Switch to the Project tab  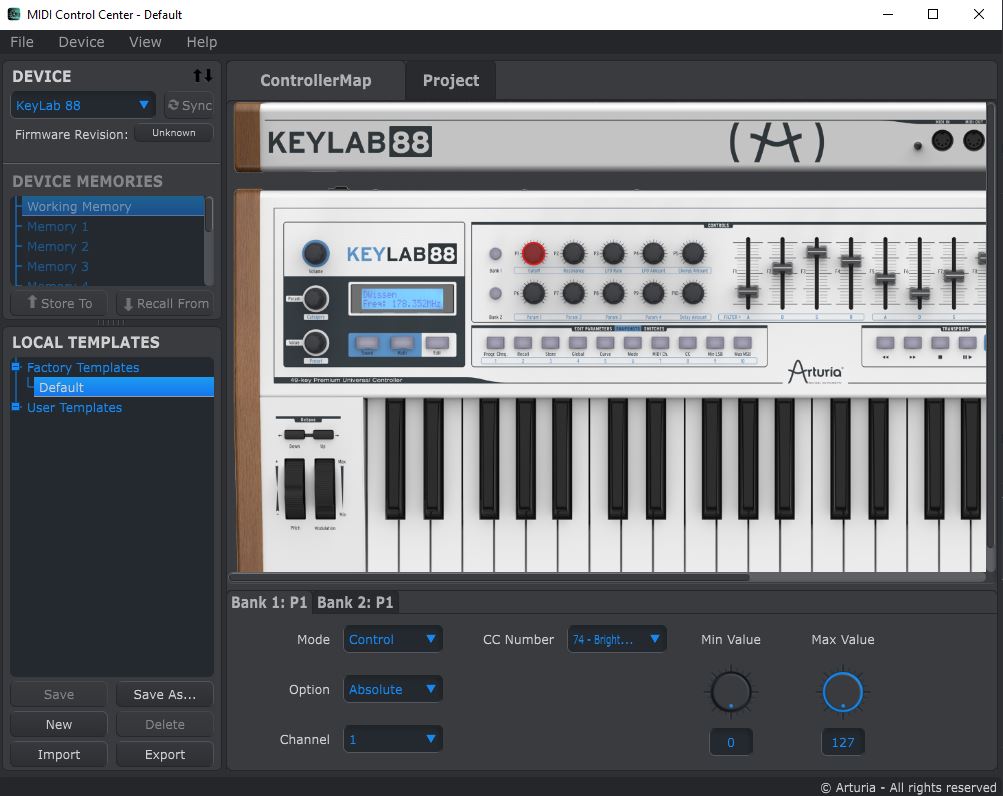point(451,80)
